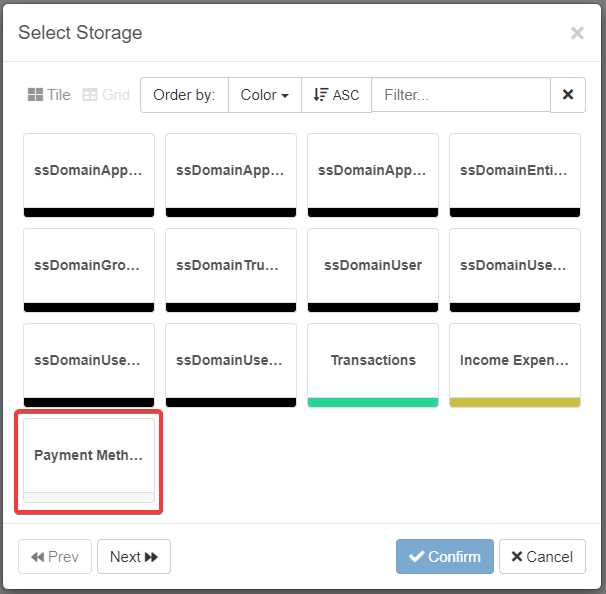Go back with the Prev button
The height and width of the screenshot is (594, 606).
[x=55, y=557]
